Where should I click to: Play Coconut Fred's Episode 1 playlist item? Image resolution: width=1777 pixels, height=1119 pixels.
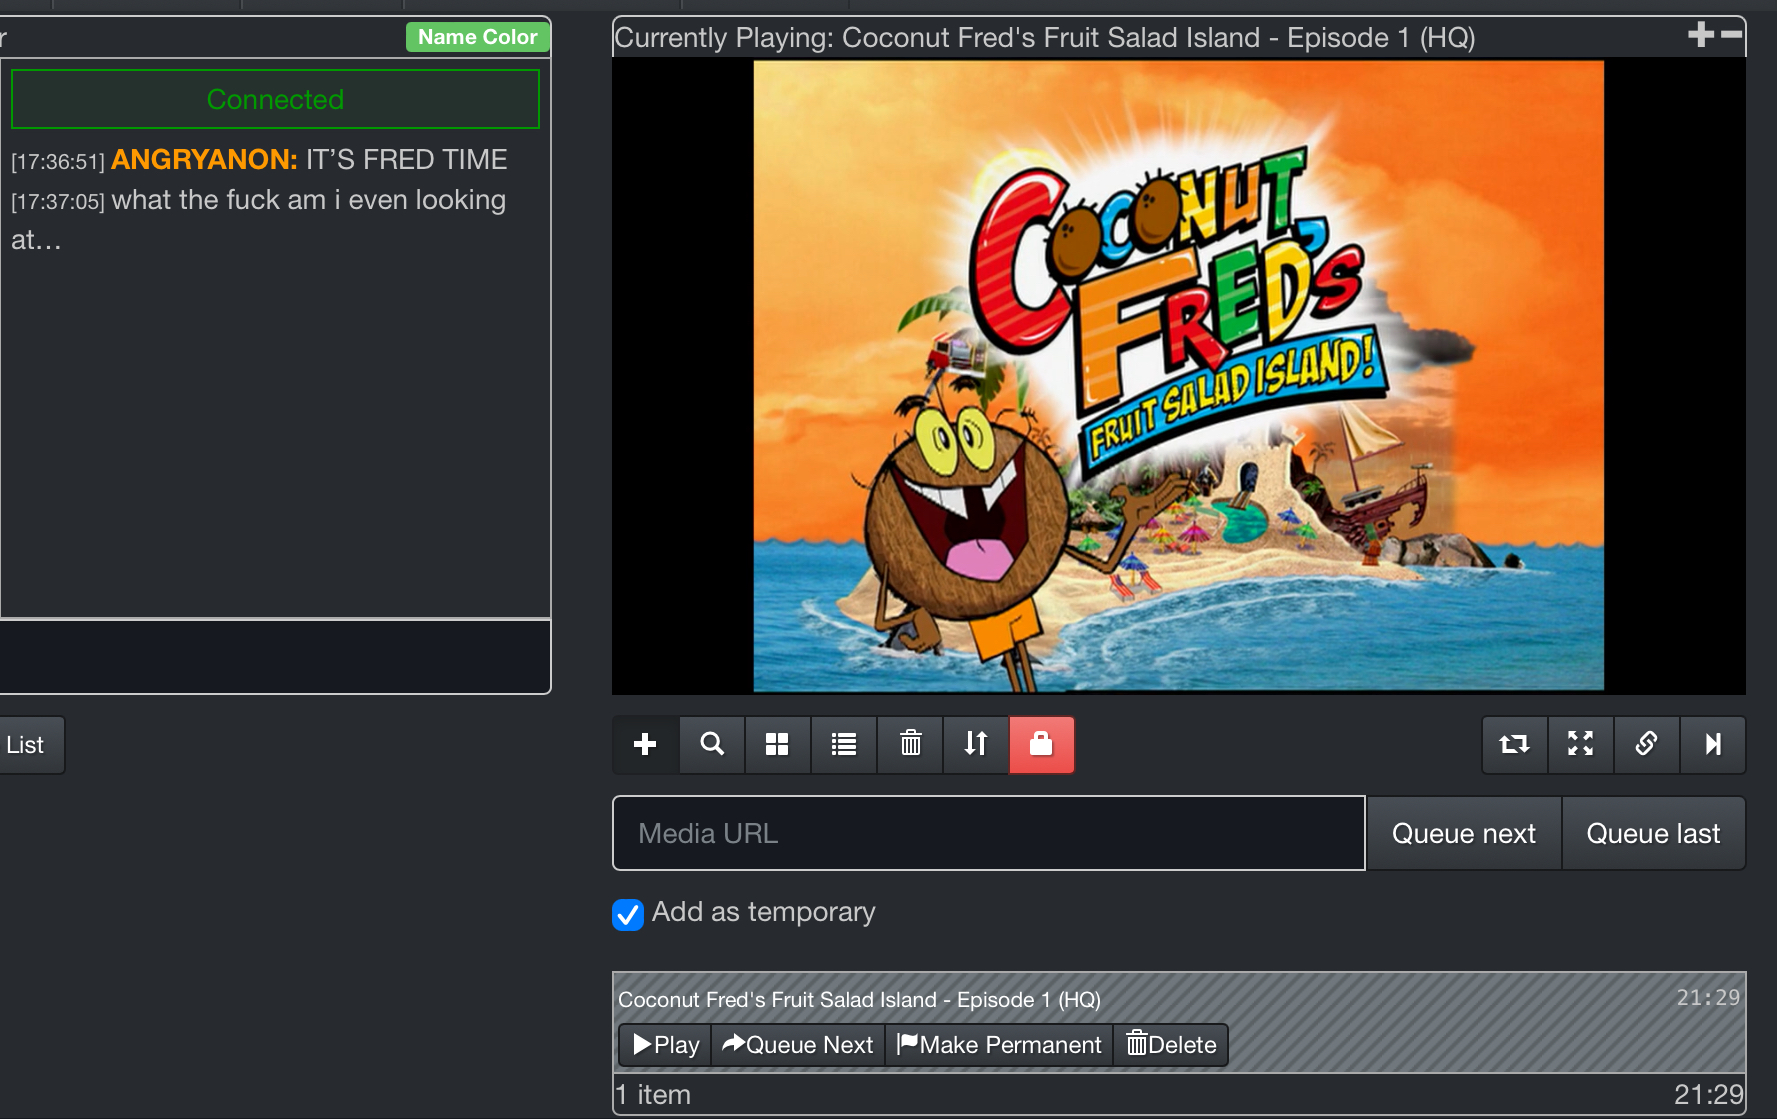point(665,1045)
